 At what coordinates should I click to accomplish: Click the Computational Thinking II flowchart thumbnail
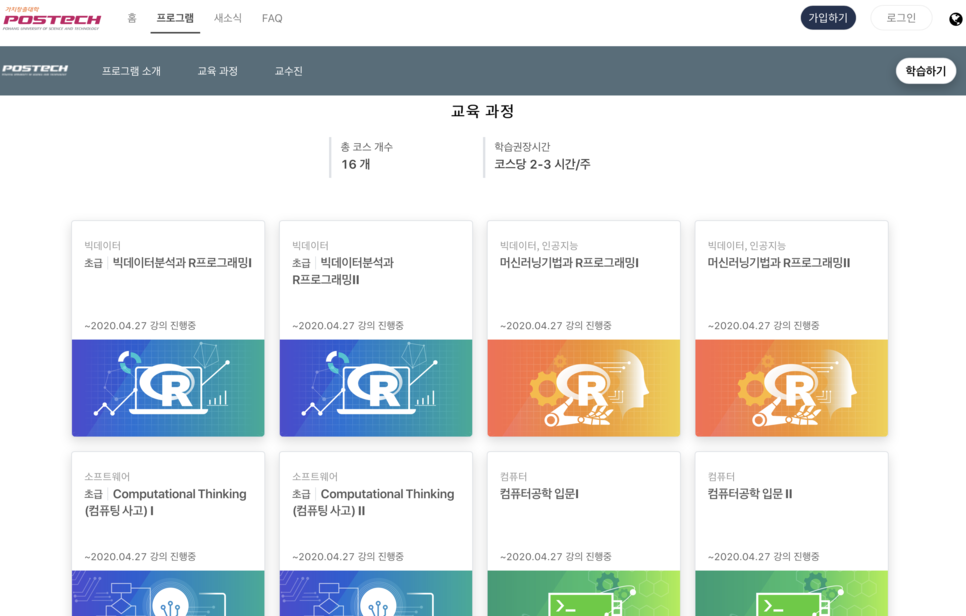pos(376,593)
